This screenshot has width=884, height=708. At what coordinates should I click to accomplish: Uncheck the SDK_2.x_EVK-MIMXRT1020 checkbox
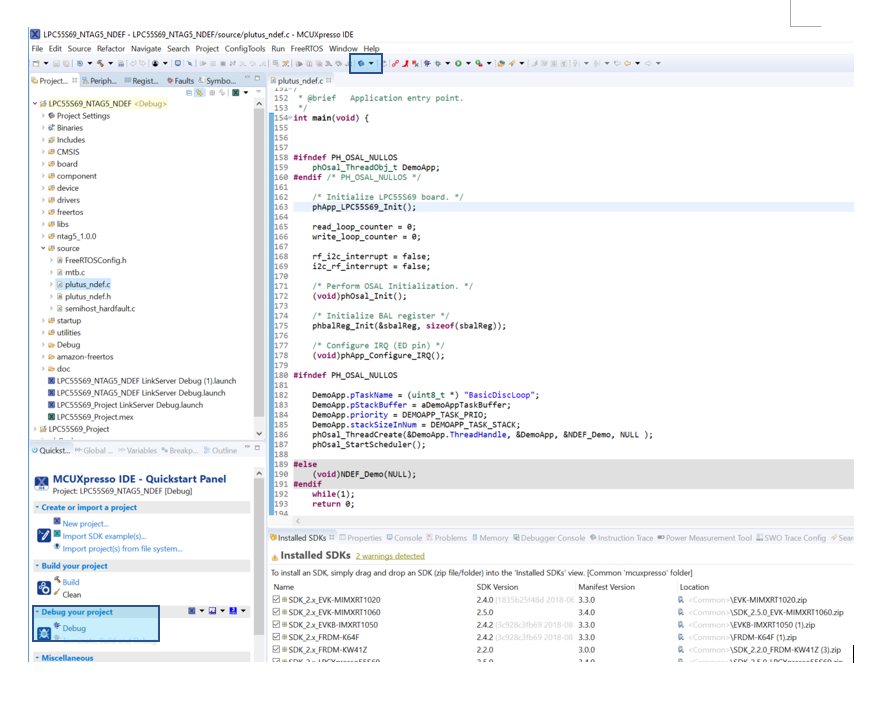[277, 599]
